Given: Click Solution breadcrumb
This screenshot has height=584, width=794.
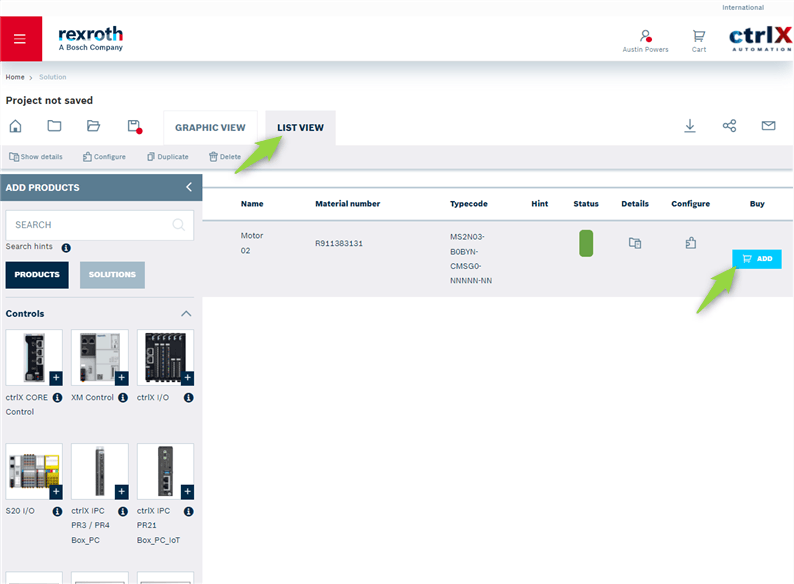Looking at the screenshot, I should pyautogui.click(x=53, y=77).
